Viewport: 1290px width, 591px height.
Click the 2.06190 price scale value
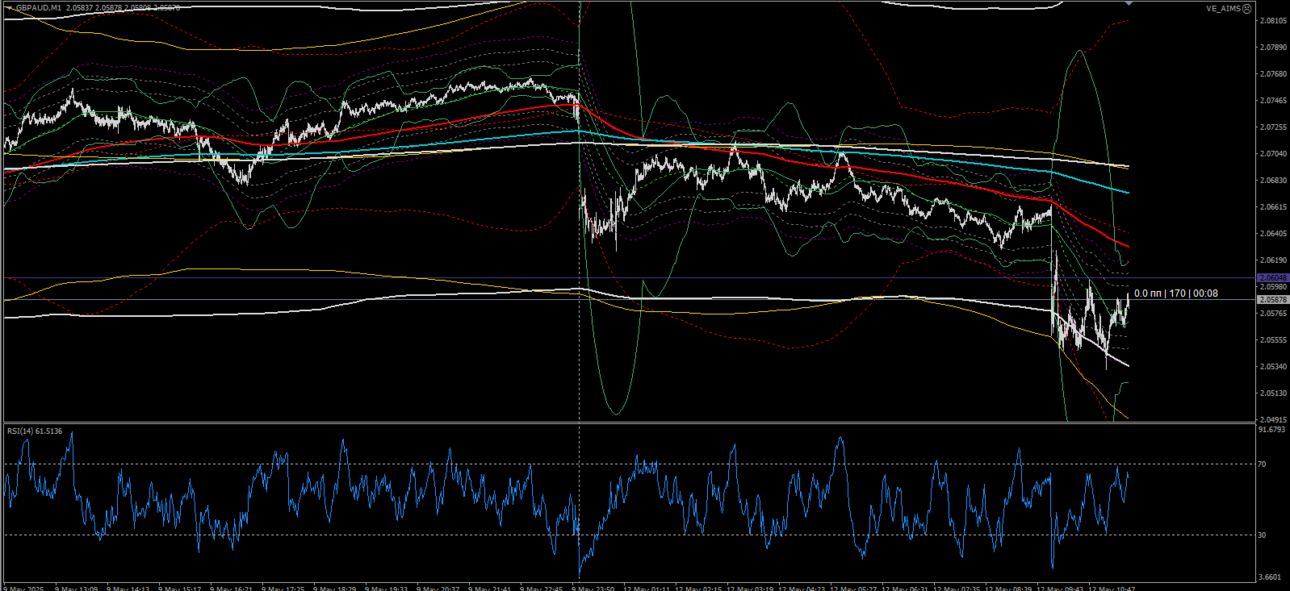1273,260
